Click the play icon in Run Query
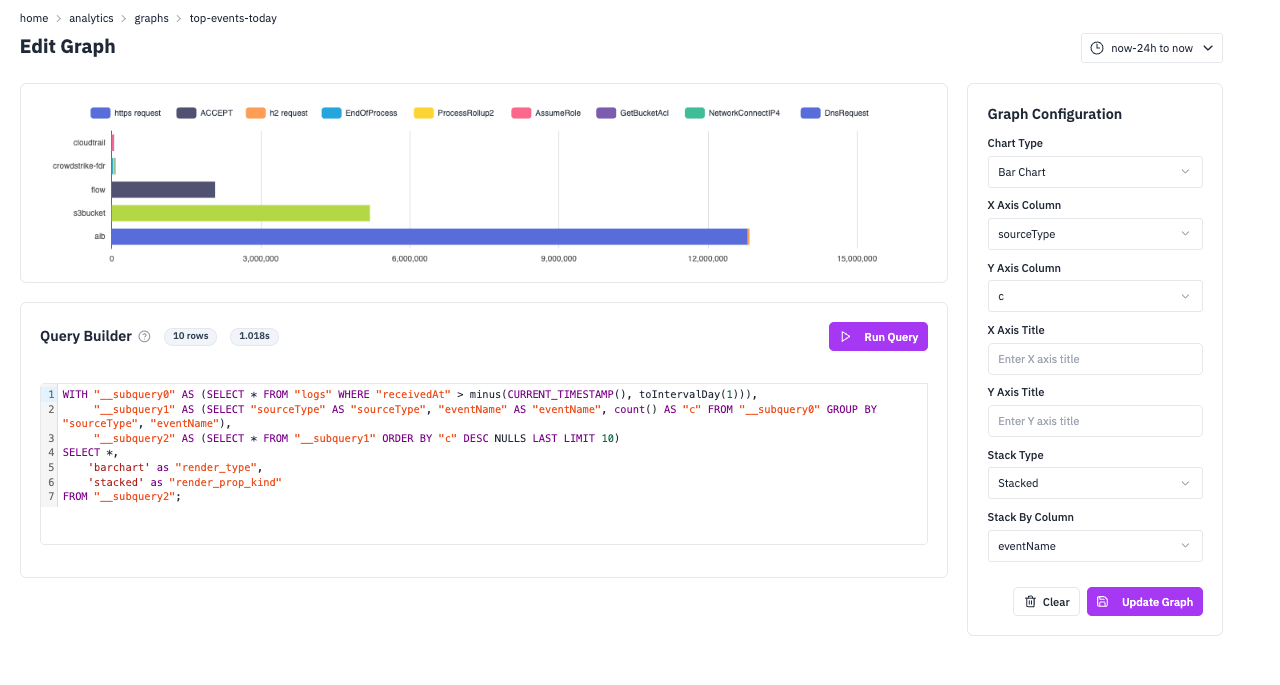Image resolution: width=1280 pixels, height=685 pixels. click(846, 337)
